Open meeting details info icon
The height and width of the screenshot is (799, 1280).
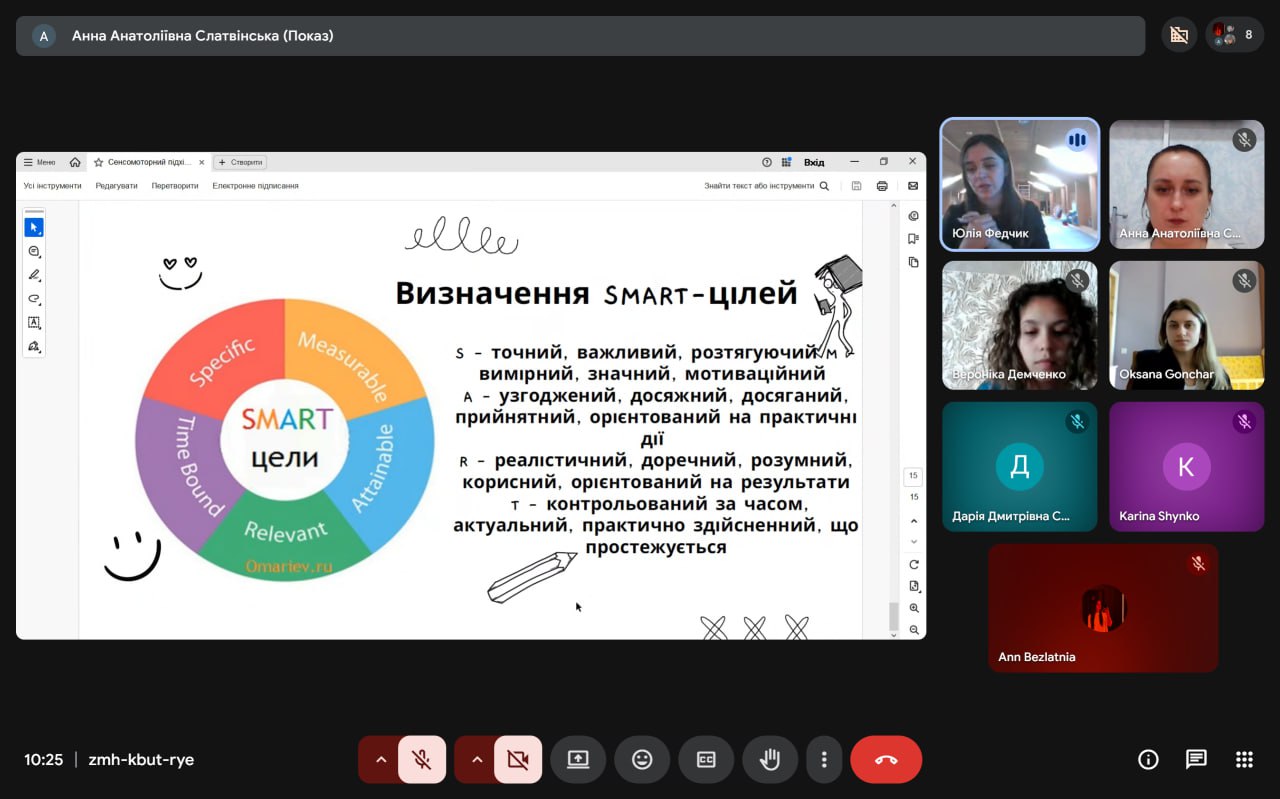(x=1148, y=759)
